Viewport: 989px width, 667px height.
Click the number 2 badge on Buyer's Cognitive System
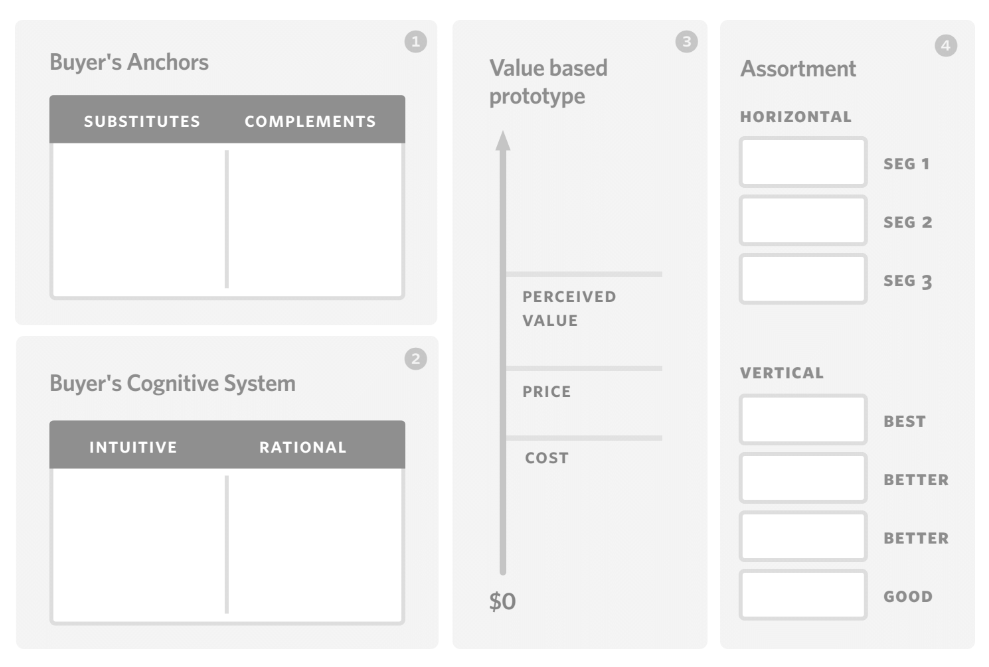416,359
